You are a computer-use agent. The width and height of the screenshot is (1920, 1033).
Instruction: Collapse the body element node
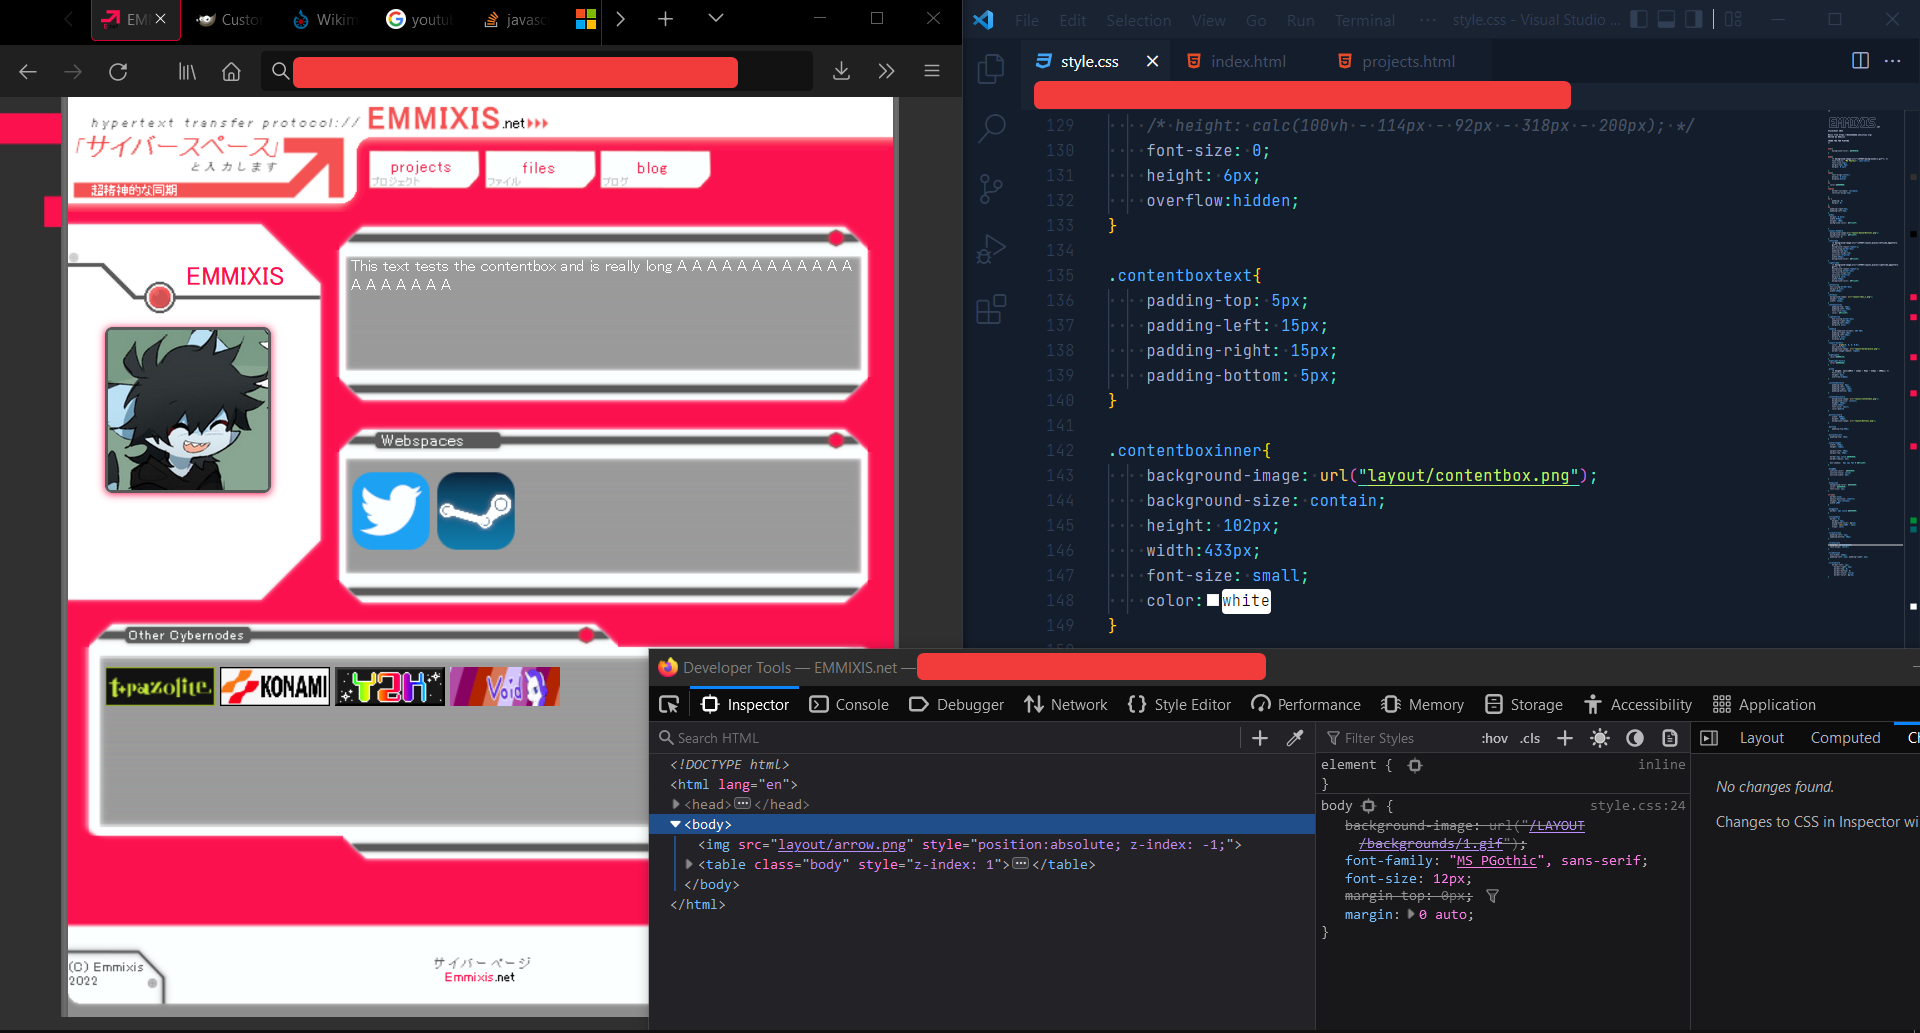676,824
